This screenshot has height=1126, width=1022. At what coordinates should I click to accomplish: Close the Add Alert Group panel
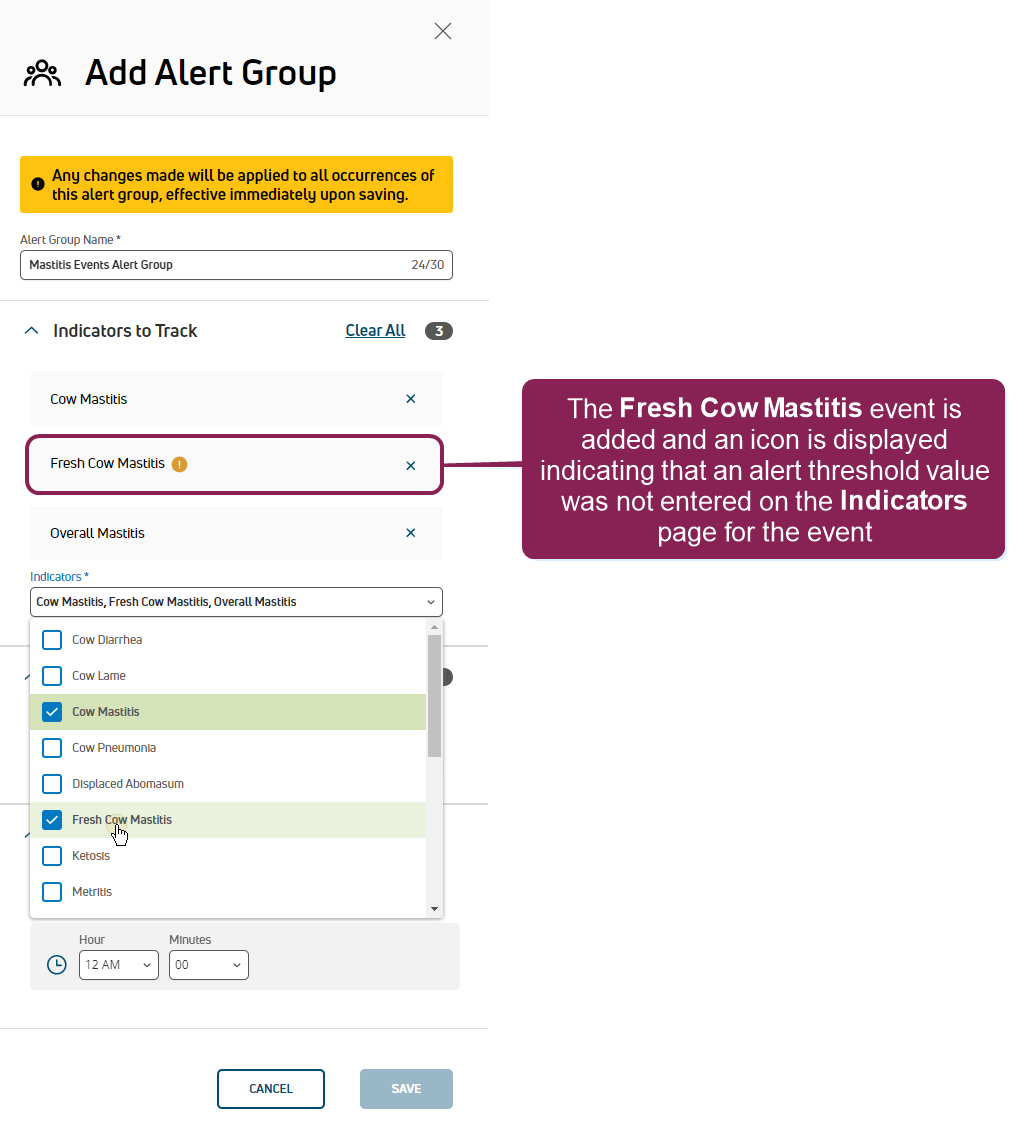[442, 31]
